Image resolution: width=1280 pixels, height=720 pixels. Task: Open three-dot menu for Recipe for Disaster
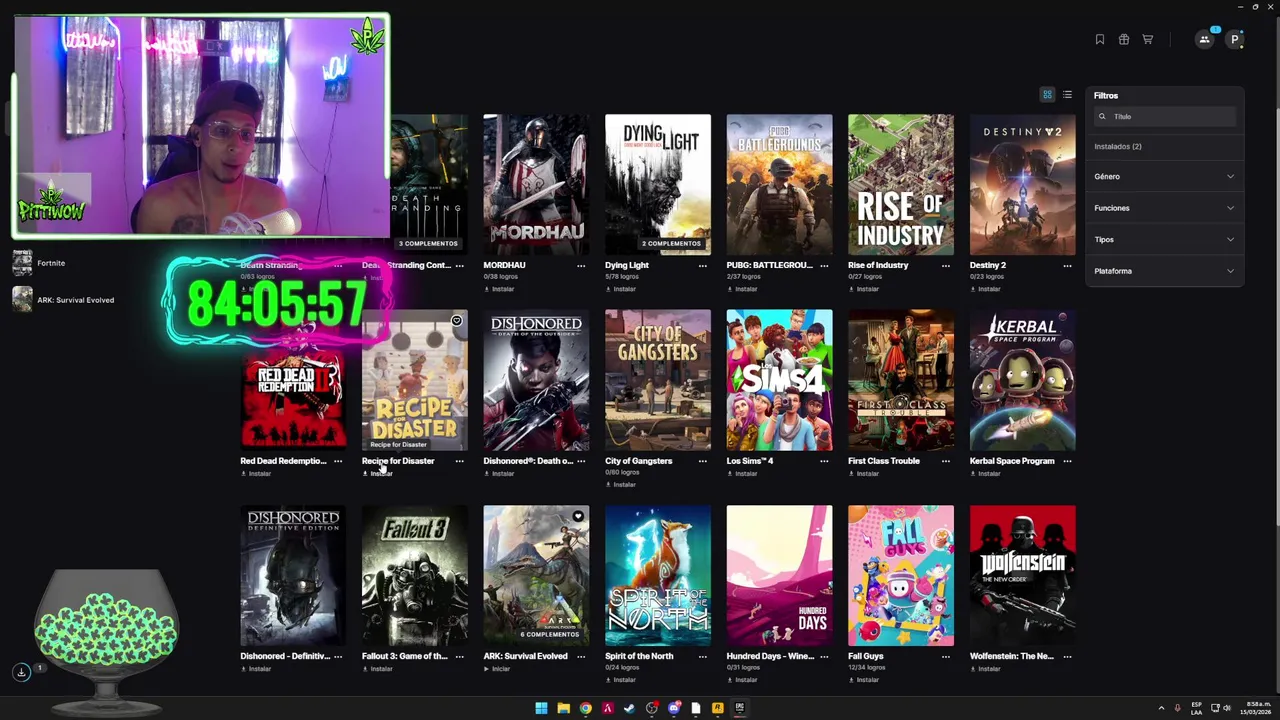[x=459, y=461]
